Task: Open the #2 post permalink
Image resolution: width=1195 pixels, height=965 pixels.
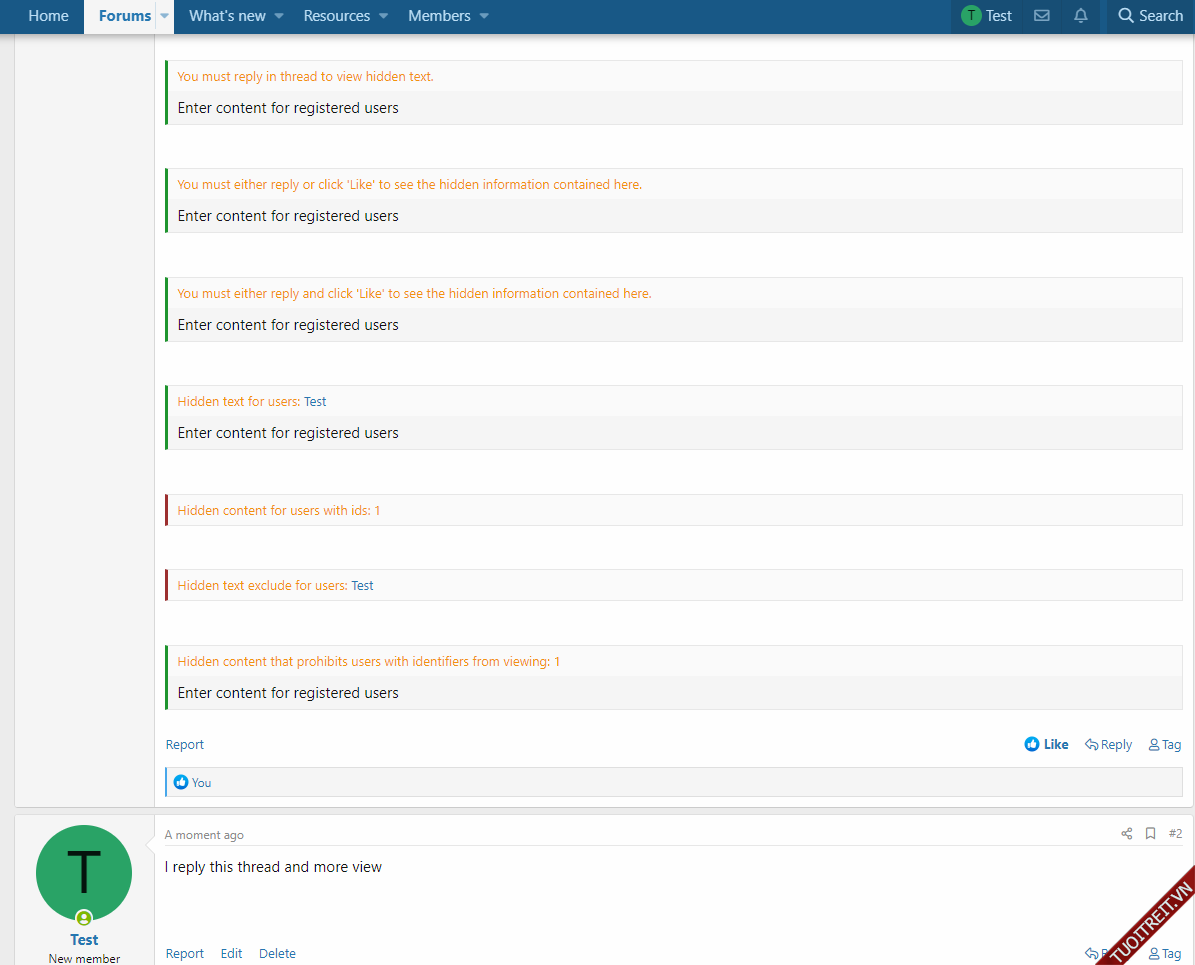Action: tap(1175, 834)
